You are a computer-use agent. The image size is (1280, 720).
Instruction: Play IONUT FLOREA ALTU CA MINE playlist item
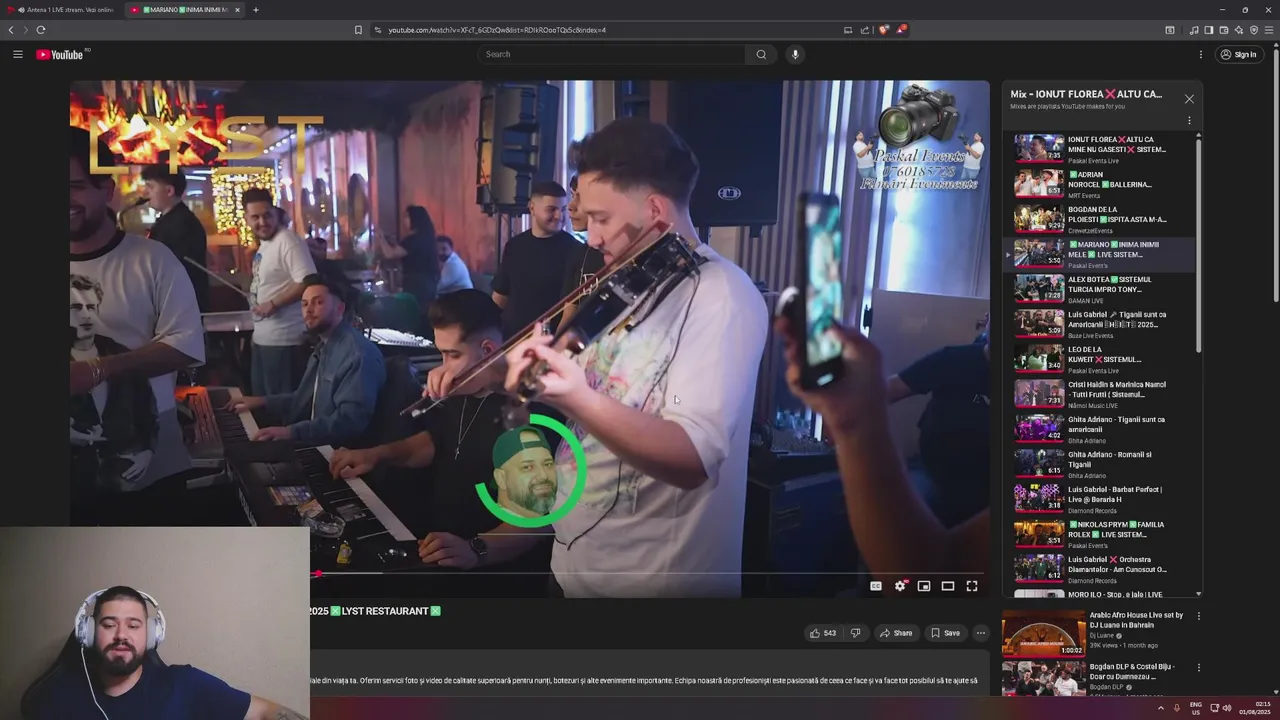pyautogui.click(x=1100, y=149)
